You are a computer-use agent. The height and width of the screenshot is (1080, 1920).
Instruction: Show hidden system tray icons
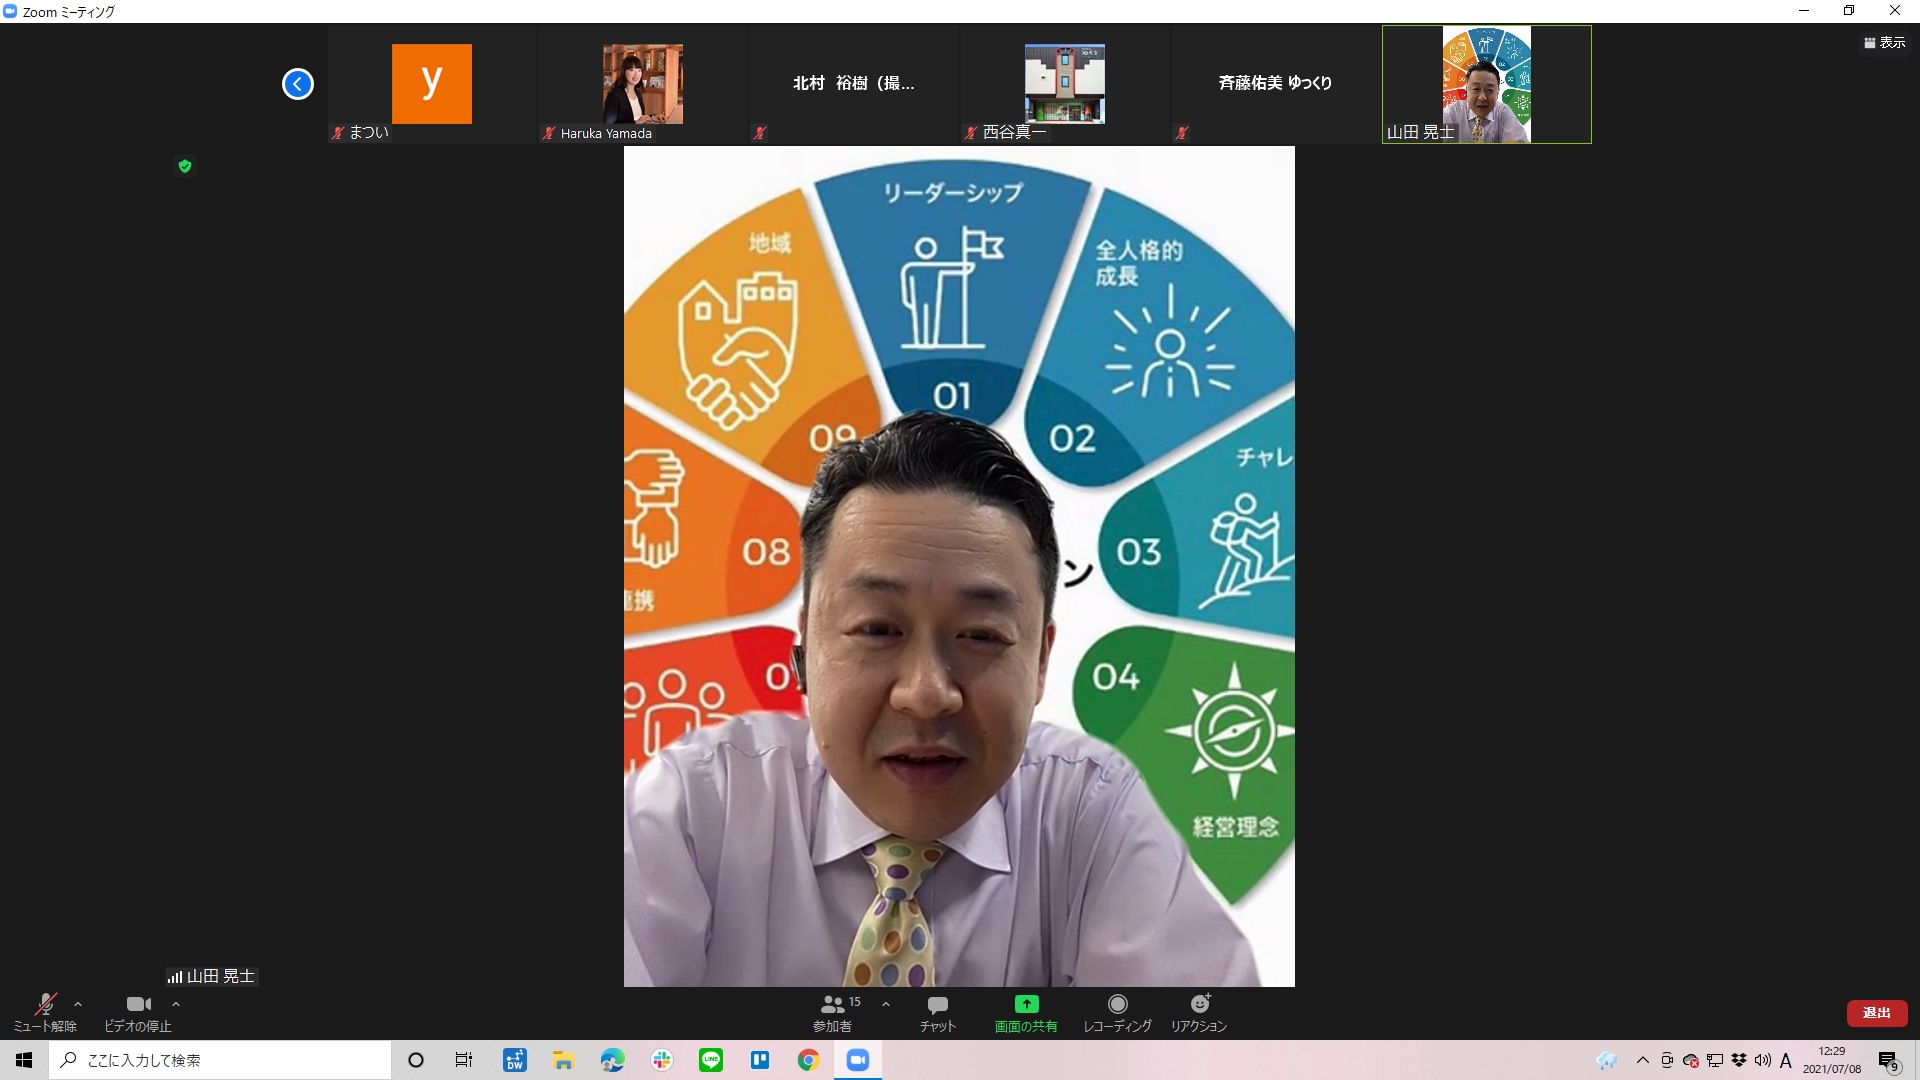[x=1642, y=1060]
